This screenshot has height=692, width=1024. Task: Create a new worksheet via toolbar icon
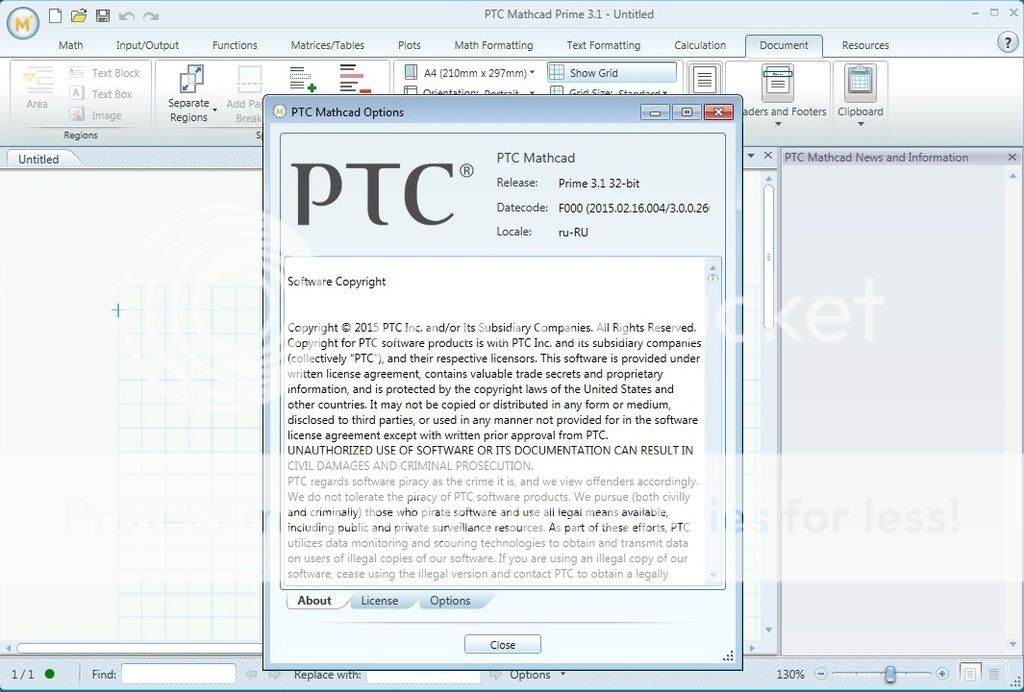click(55, 16)
